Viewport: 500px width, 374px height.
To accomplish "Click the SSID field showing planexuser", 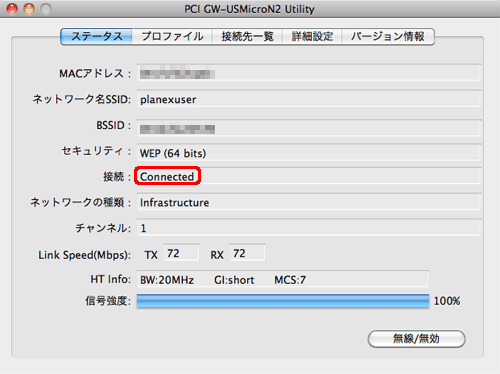I will 309,99.
